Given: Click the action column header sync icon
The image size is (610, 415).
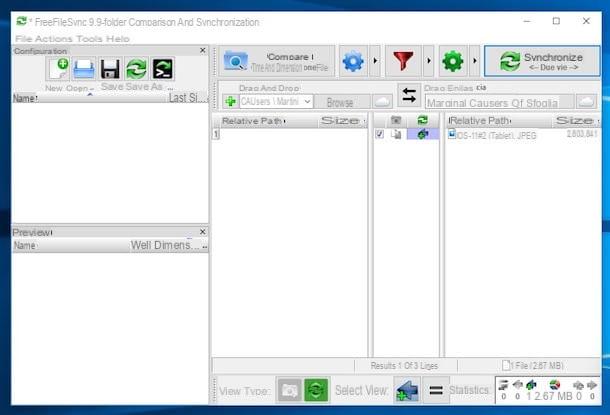Looking at the screenshot, I should (422, 121).
